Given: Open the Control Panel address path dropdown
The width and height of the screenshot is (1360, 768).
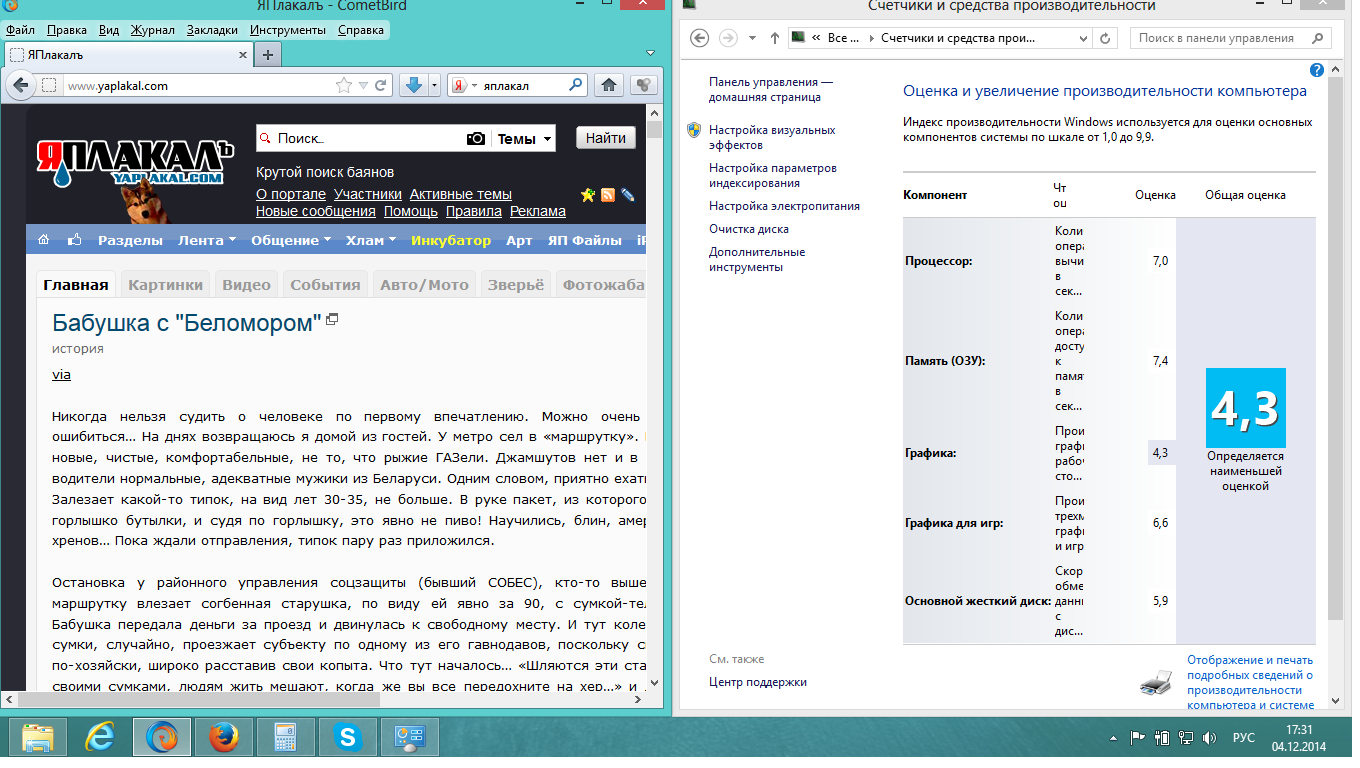Looking at the screenshot, I should [x=1083, y=39].
